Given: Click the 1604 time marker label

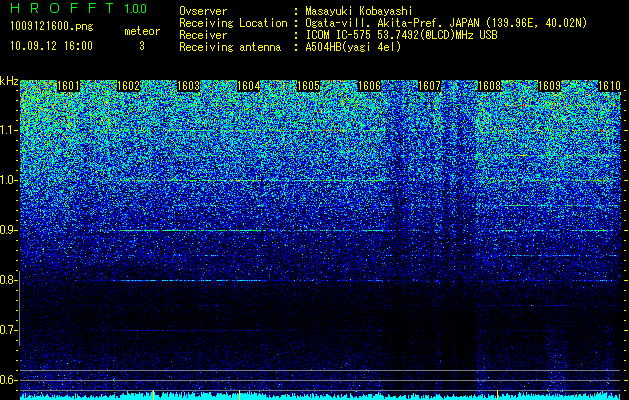Looking at the screenshot, I should (249, 86).
